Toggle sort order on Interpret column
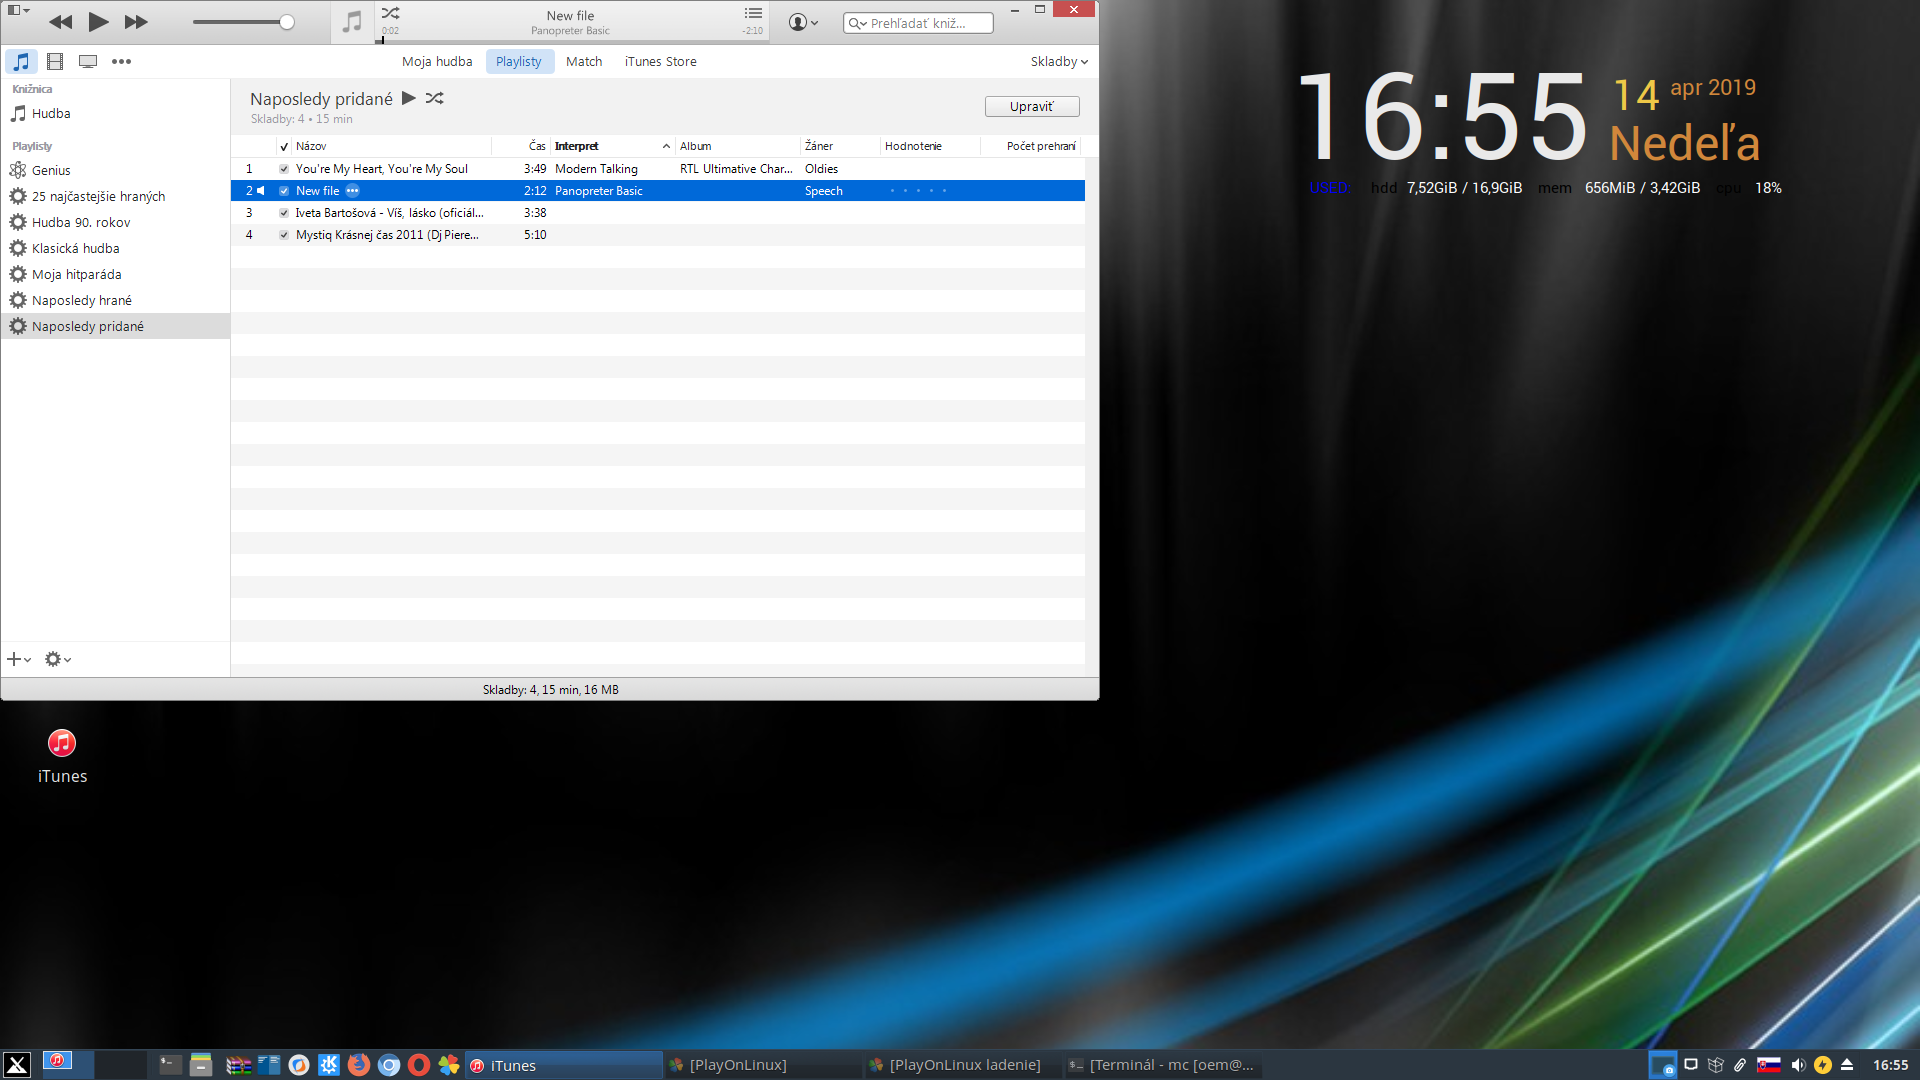Image resolution: width=1920 pixels, height=1080 pixels. pos(613,146)
